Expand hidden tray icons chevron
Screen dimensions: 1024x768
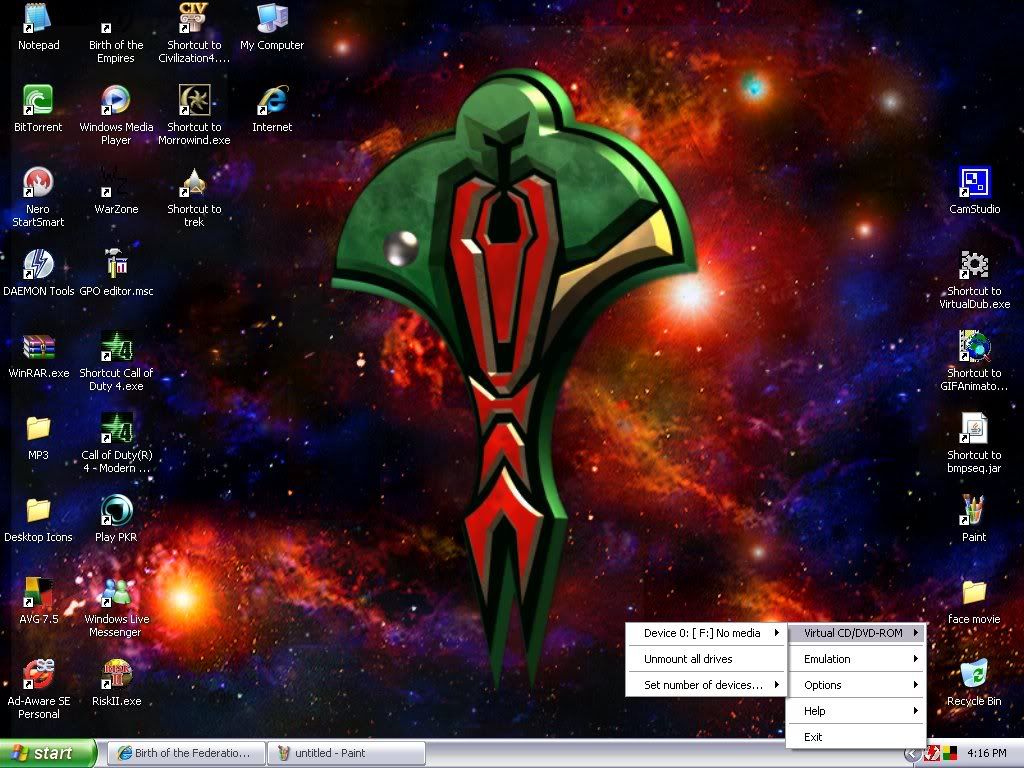pos(912,754)
